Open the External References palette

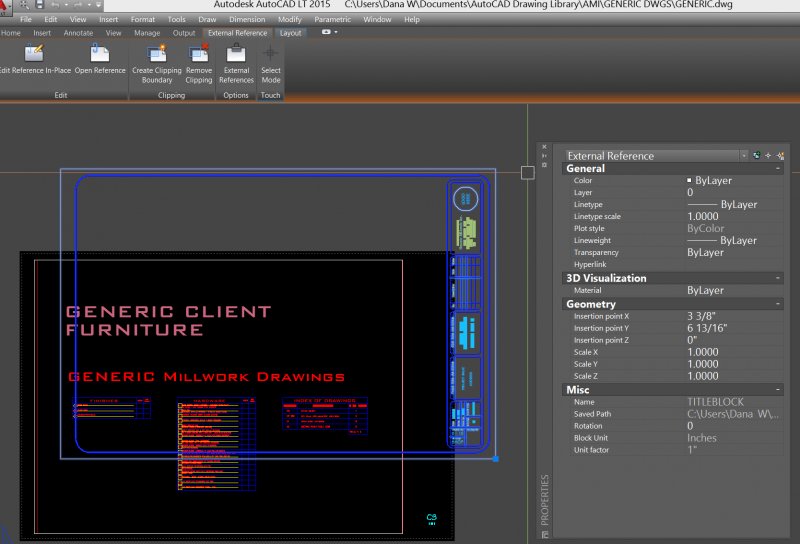[236, 53]
